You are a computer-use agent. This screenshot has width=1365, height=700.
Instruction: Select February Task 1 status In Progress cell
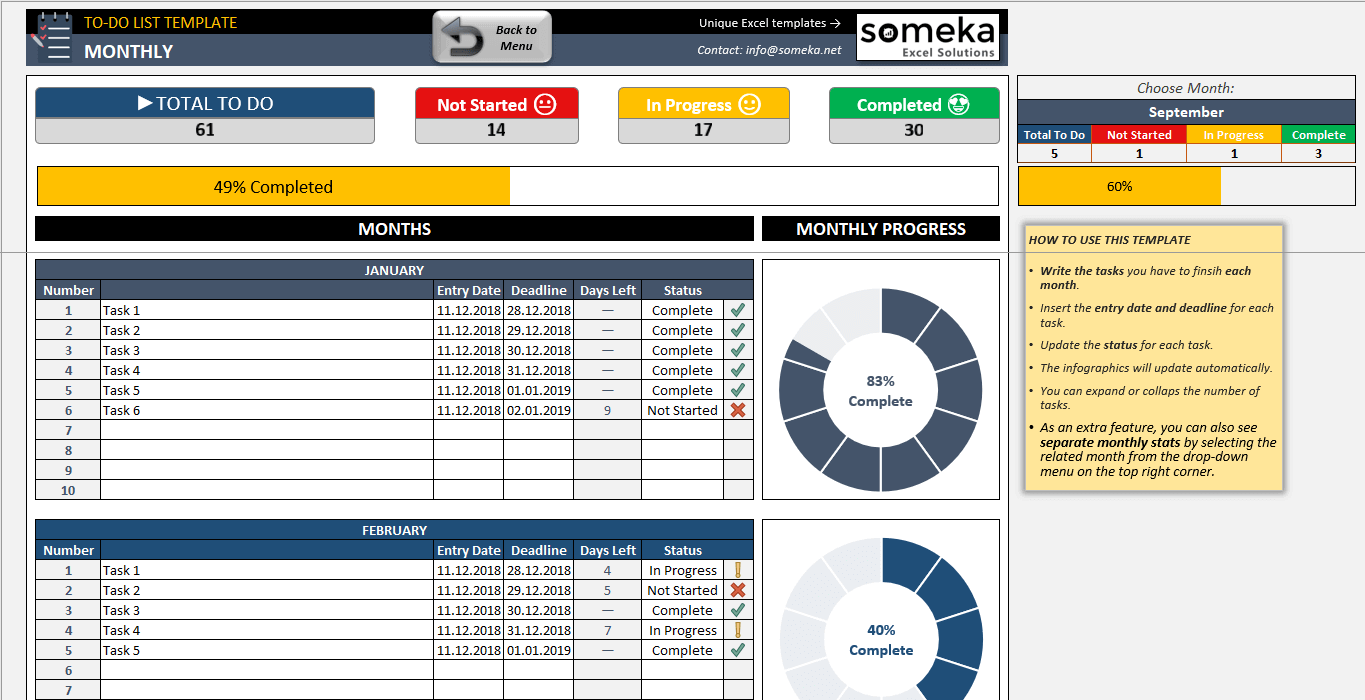682,570
